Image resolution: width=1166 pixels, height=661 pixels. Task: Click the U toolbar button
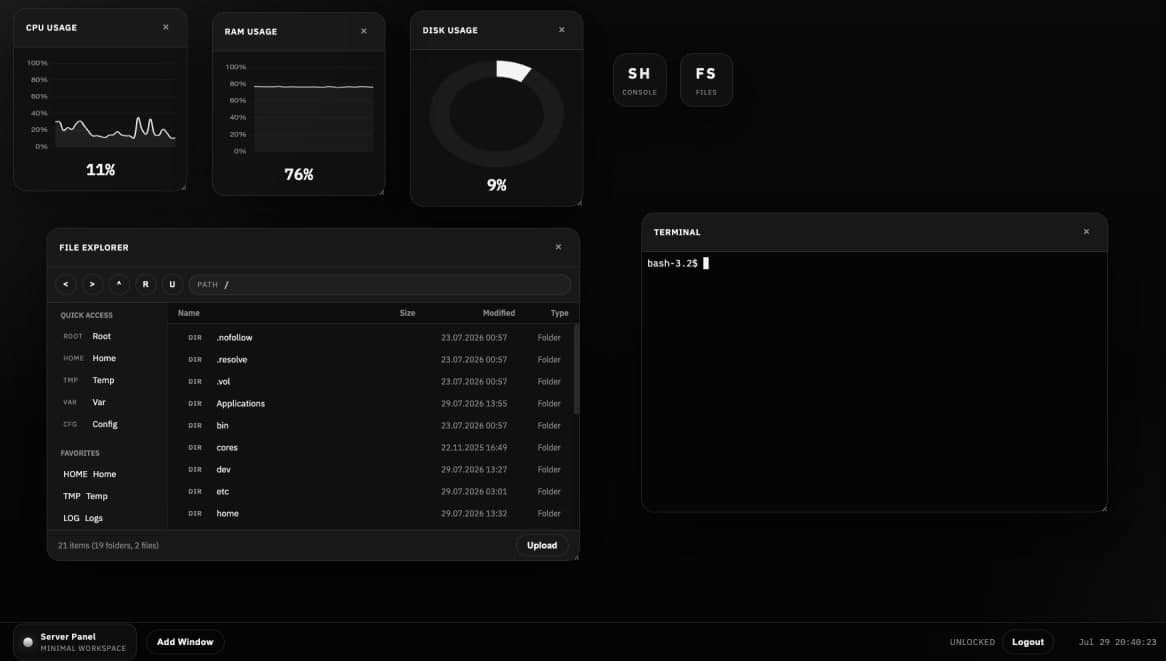[x=173, y=285]
